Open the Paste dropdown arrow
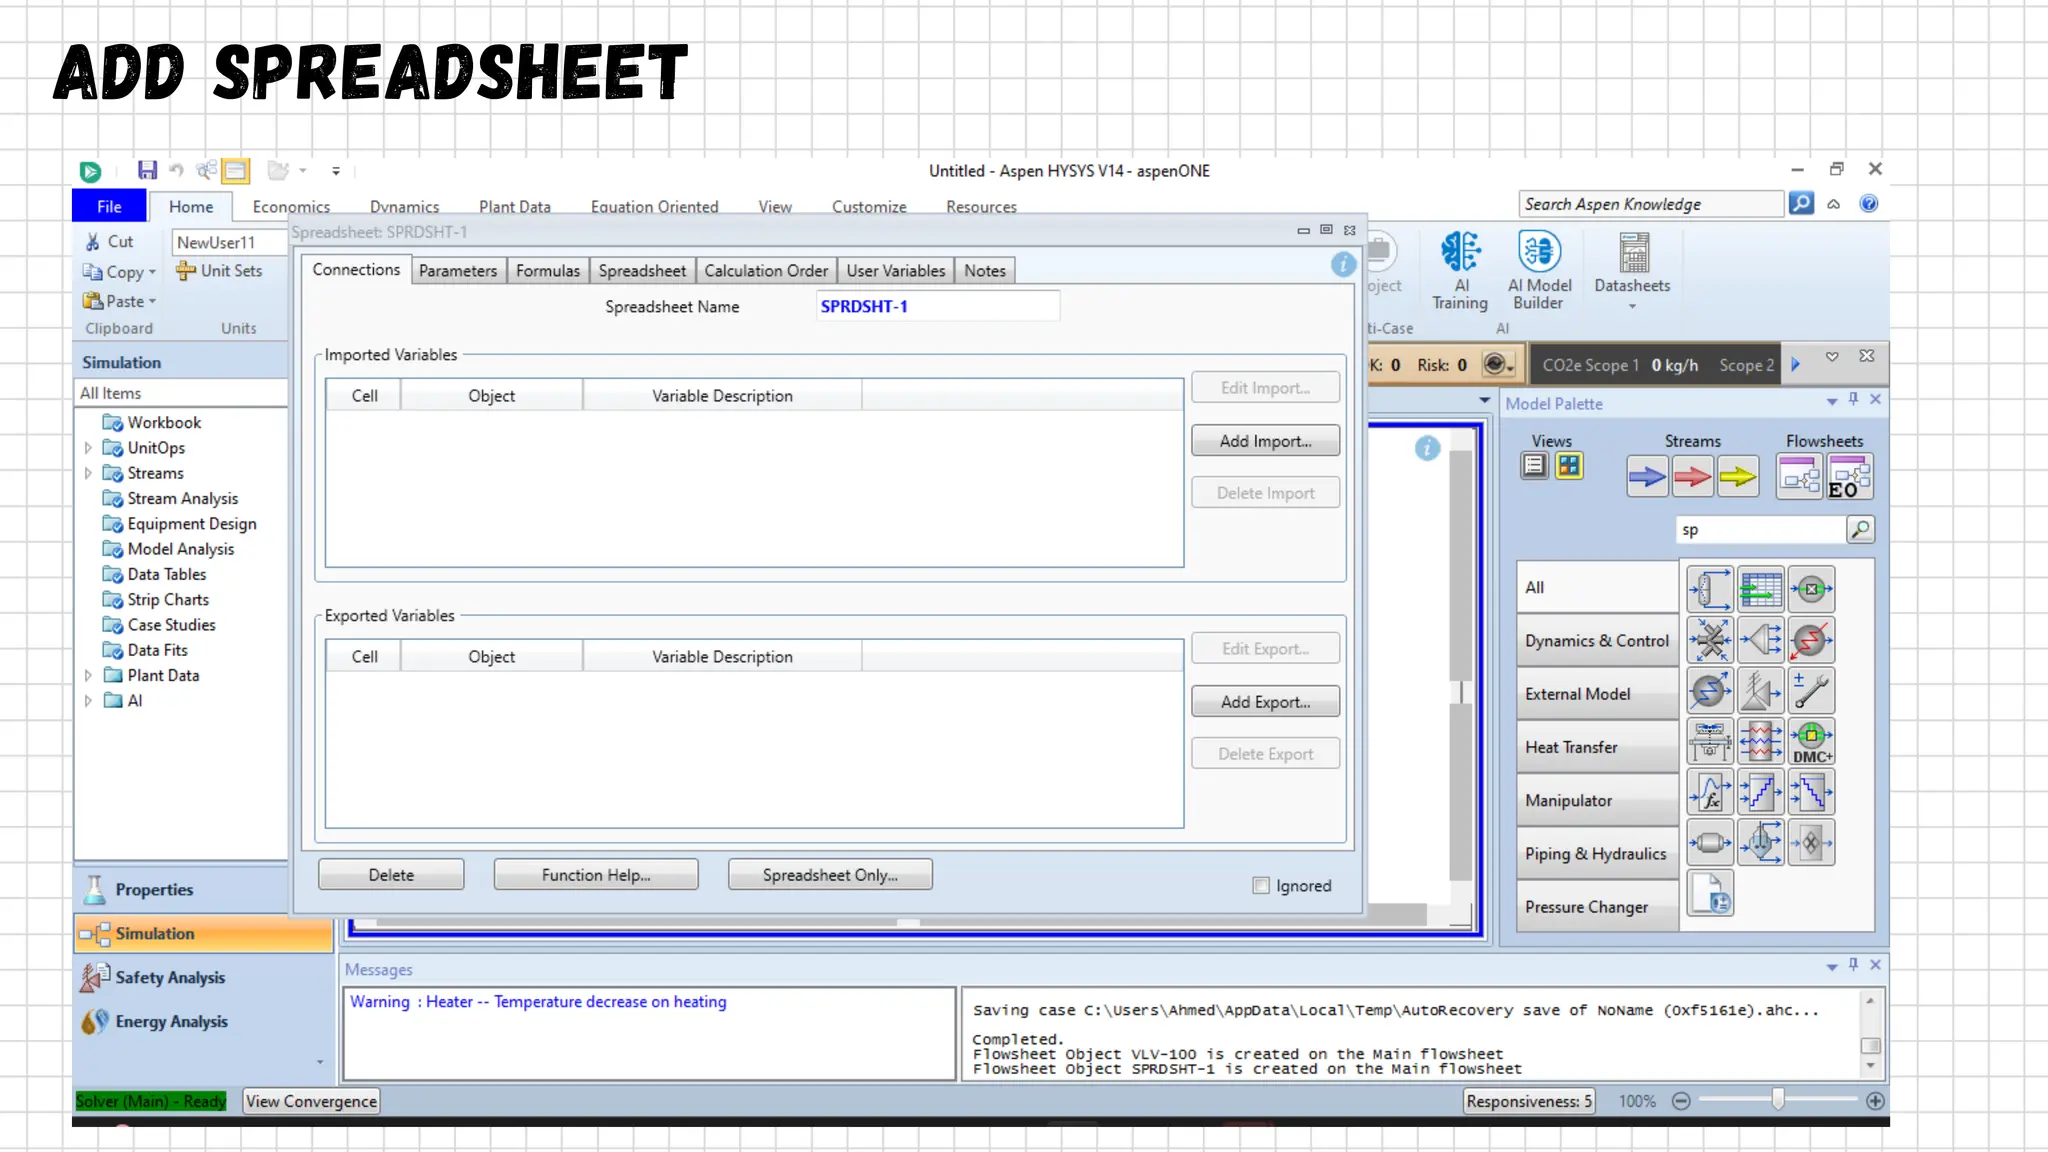The width and height of the screenshot is (2048, 1152). pos(152,301)
